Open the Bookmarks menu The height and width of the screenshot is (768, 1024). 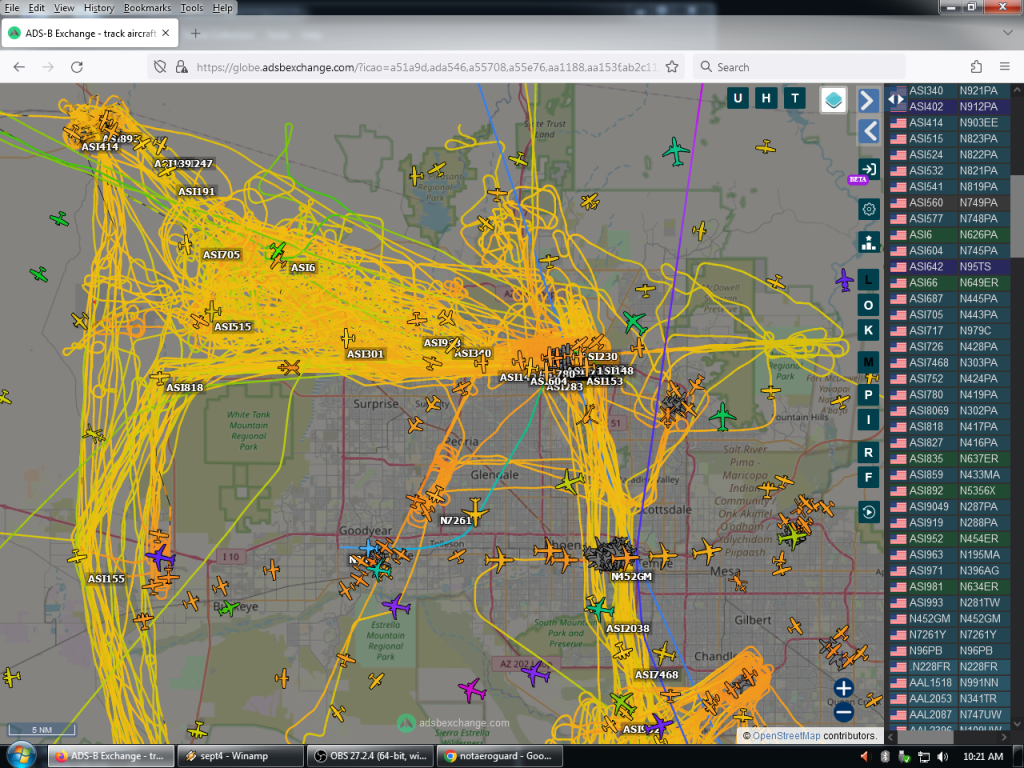148,8
